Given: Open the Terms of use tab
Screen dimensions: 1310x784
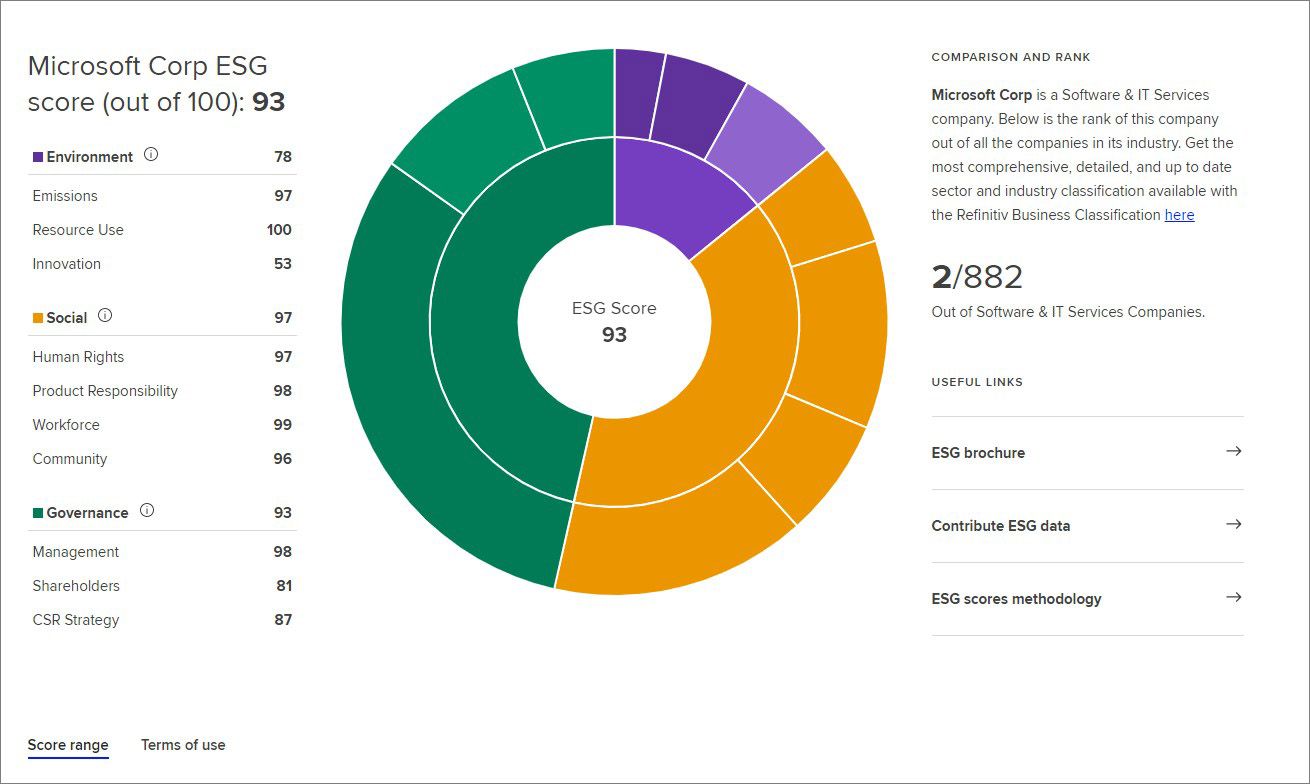Looking at the screenshot, I should point(183,745).
